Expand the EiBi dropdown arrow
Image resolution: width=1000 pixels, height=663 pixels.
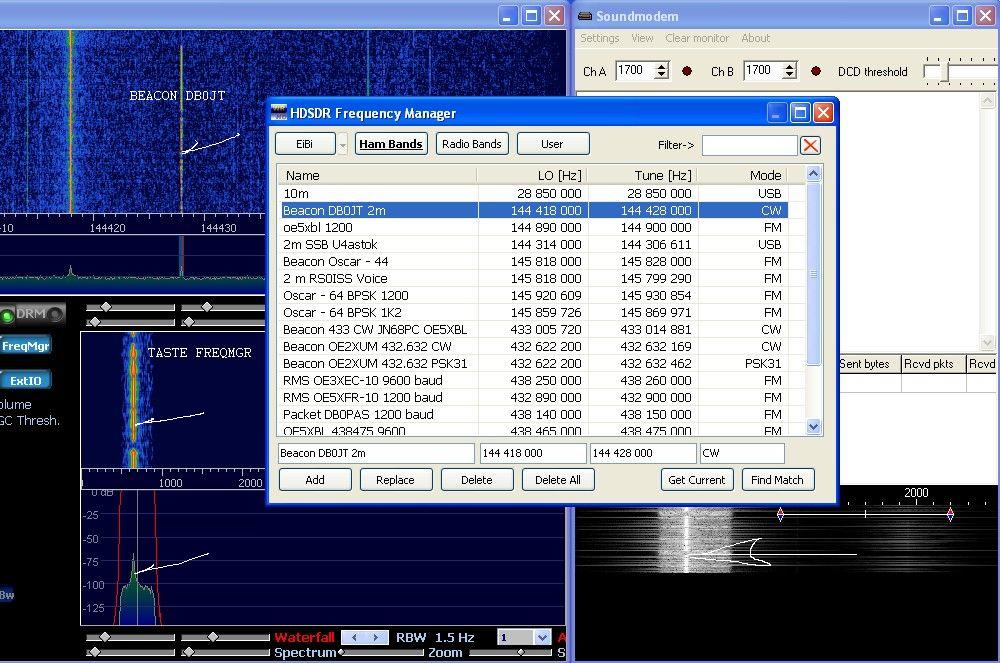pos(342,145)
